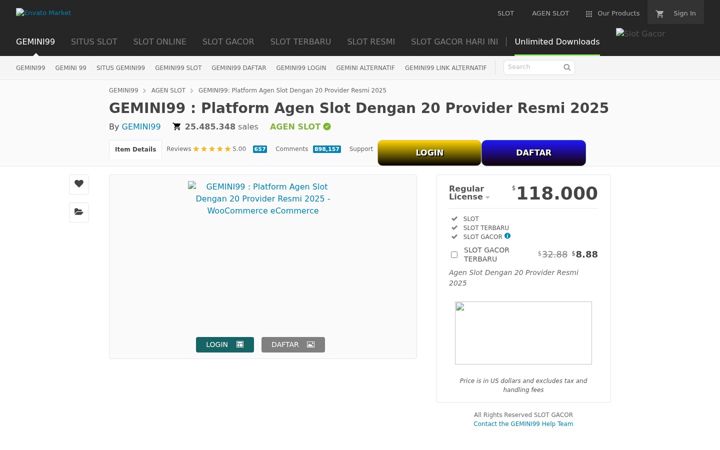Click the yellow LOGIN button

pos(429,152)
